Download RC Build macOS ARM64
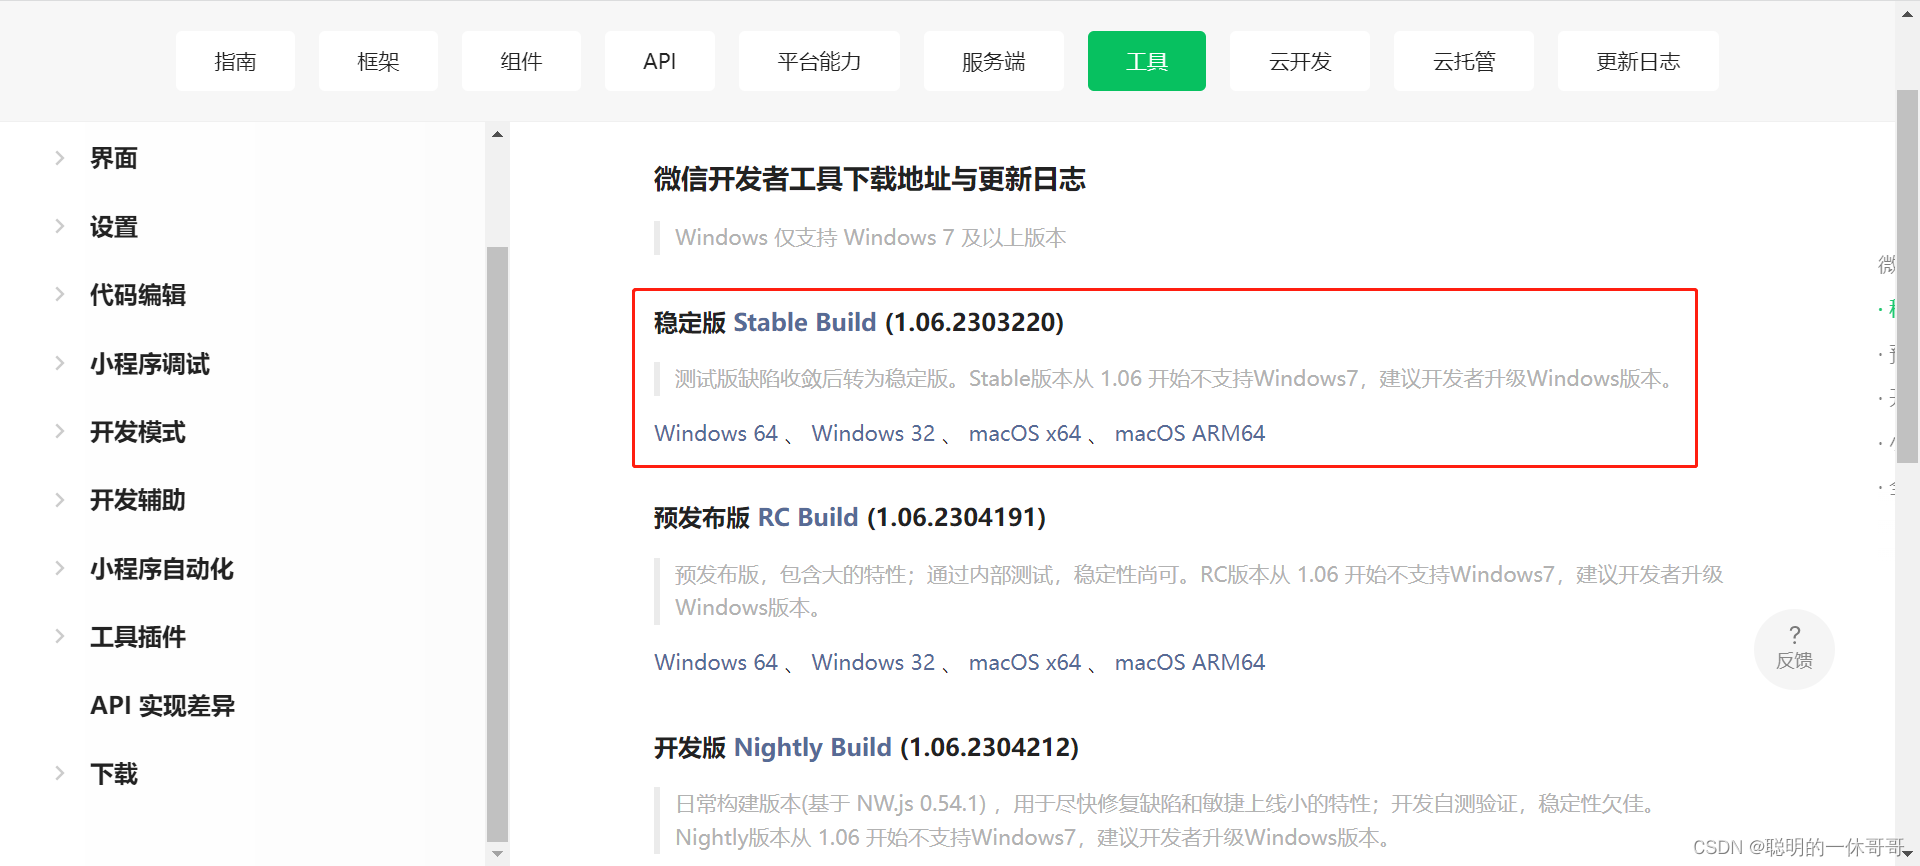 click(1190, 662)
